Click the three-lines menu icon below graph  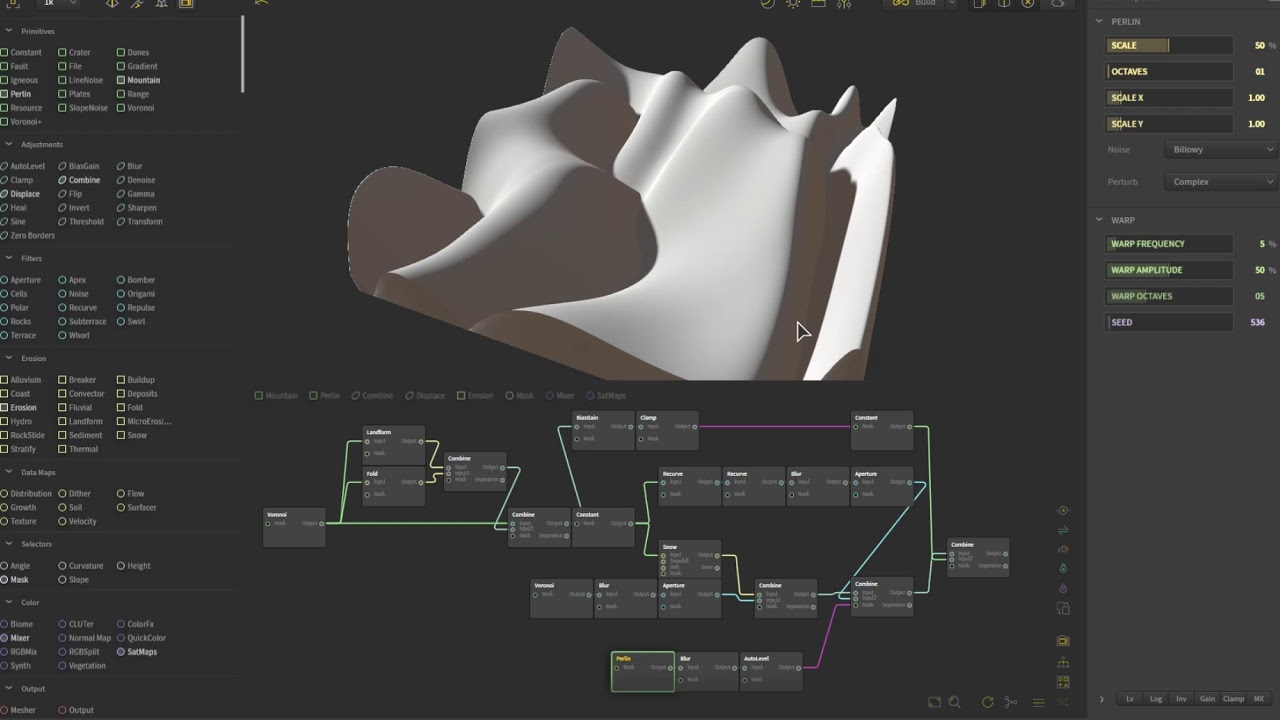[1038, 702]
